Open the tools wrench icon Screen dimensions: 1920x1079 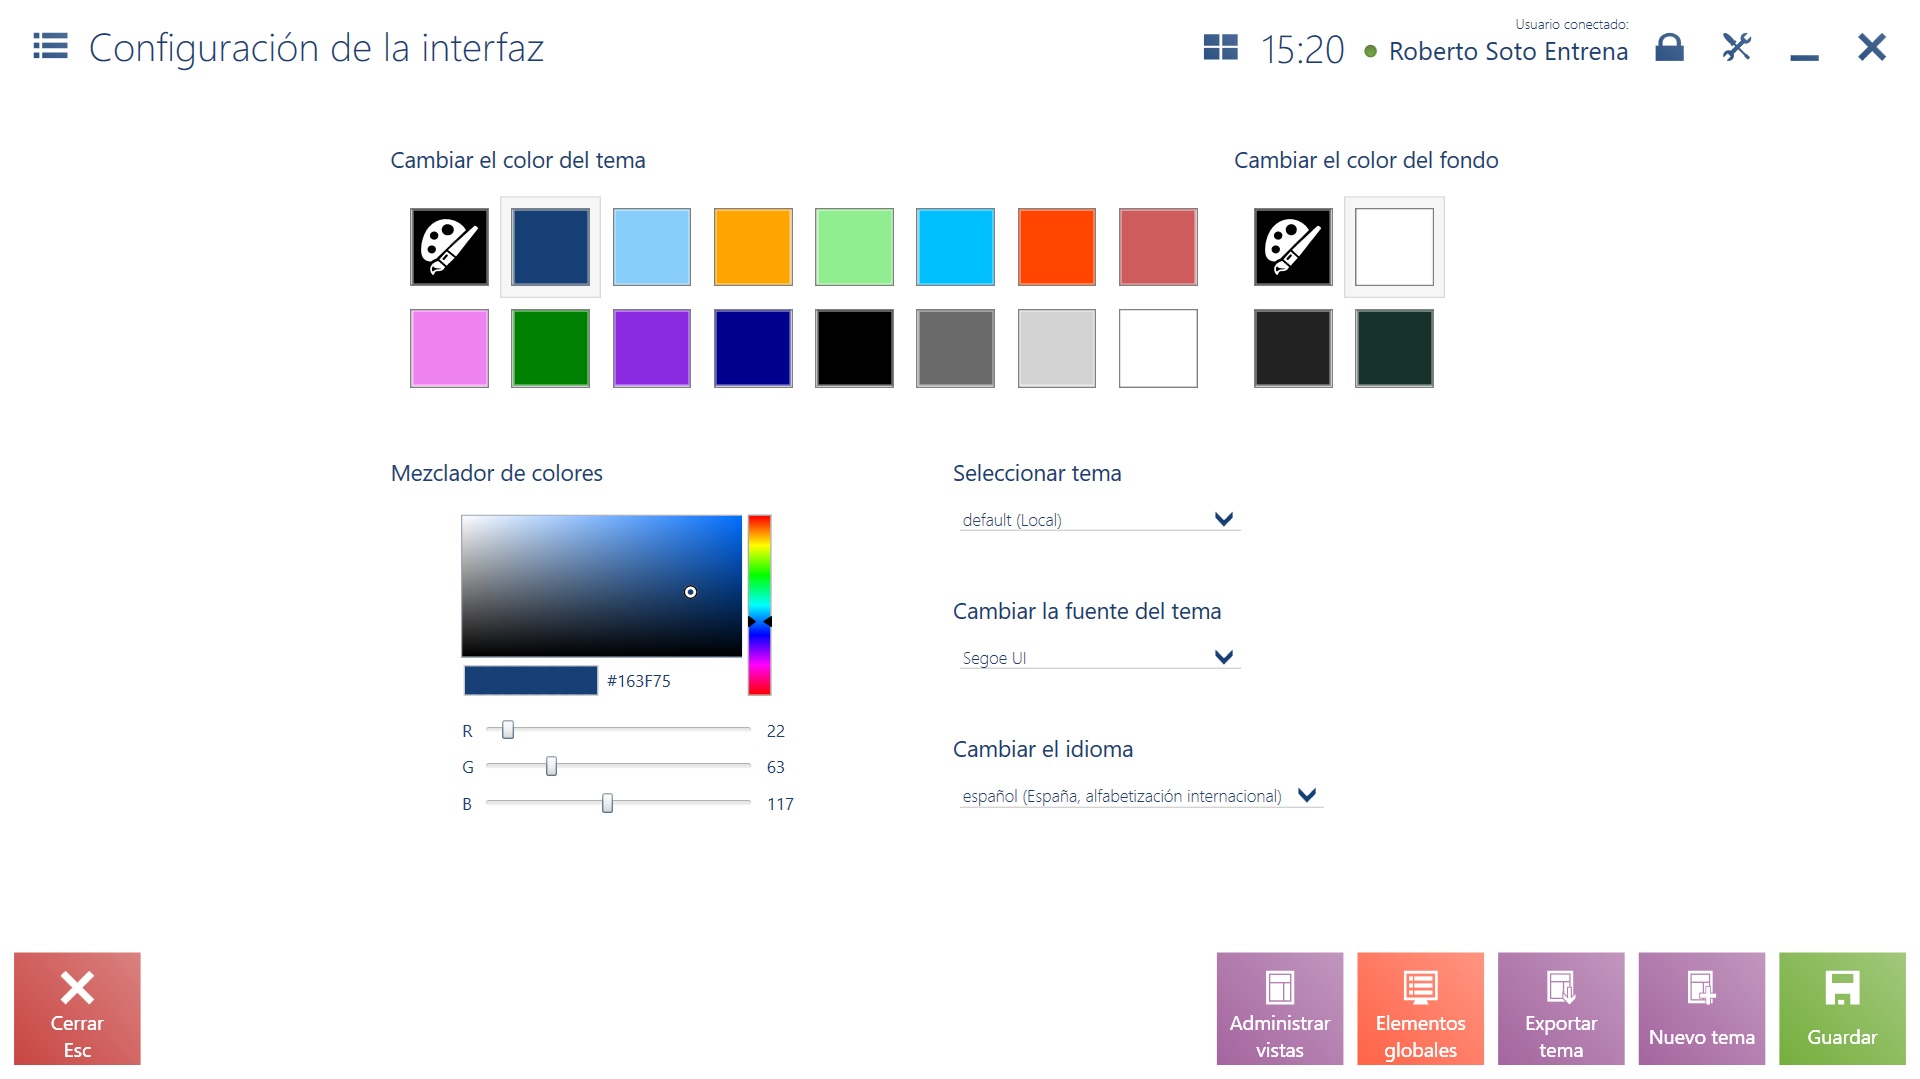pyautogui.click(x=1737, y=47)
